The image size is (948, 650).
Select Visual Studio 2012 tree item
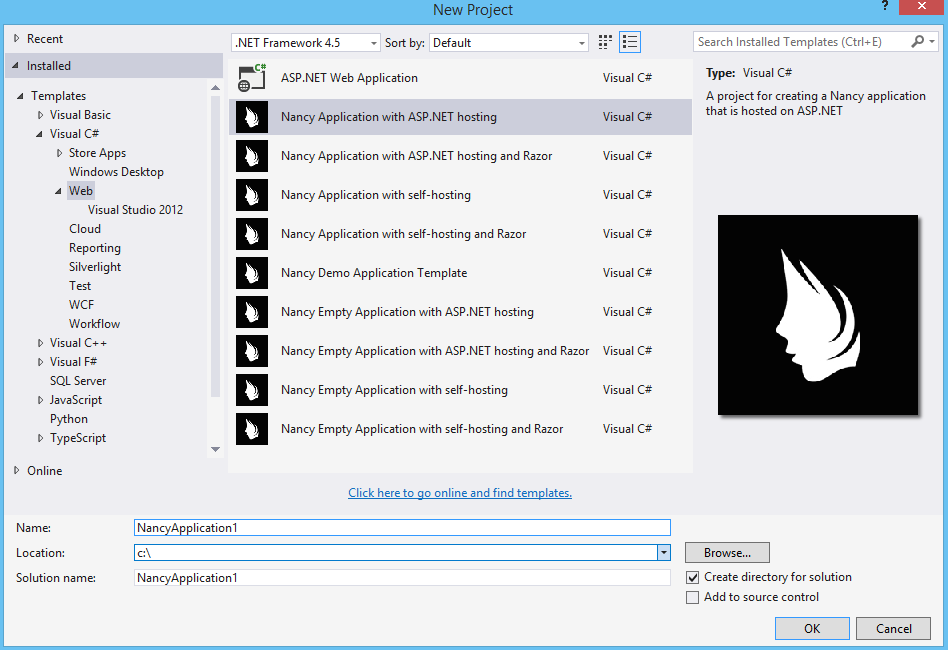tap(135, 210)
